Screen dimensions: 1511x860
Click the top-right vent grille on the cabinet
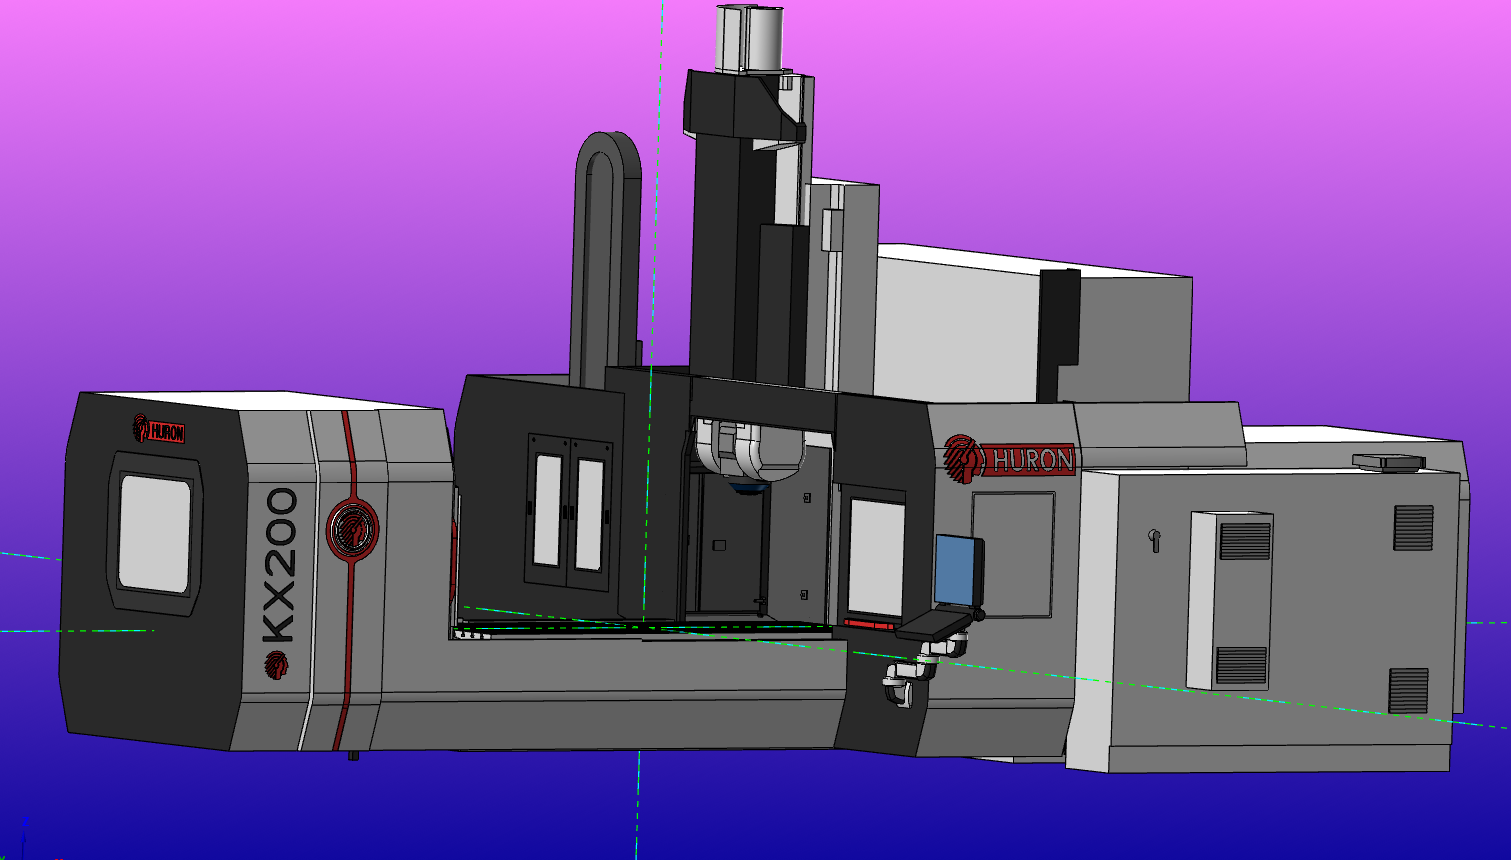[x=1413, y=528]
